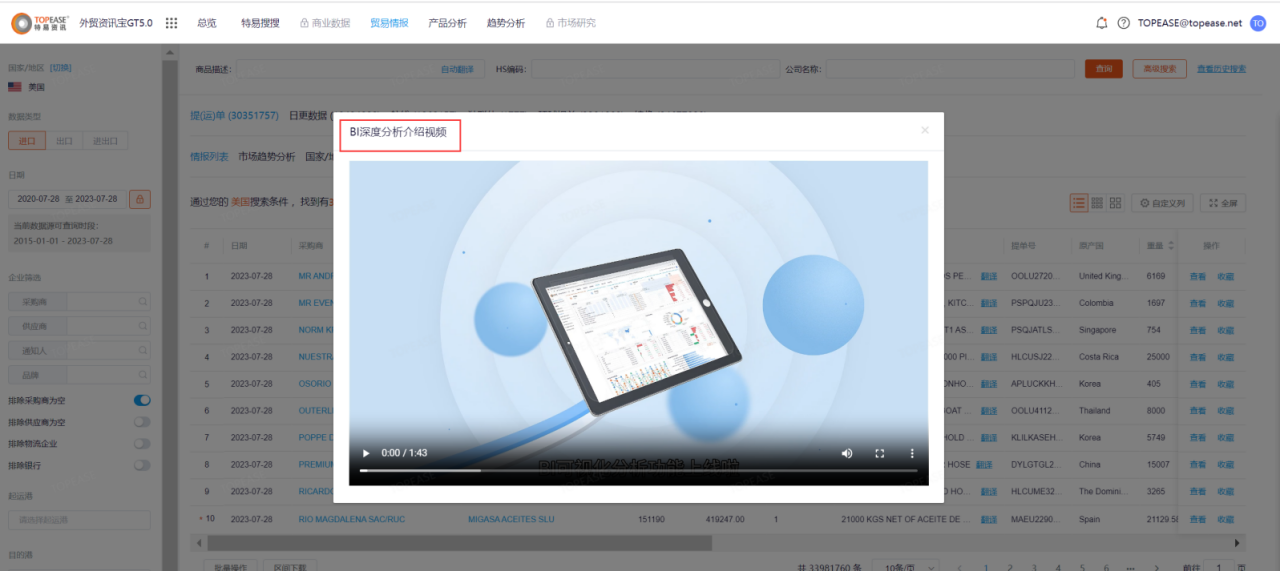Open the help question-mark icon
This screenshot has width=1280, height=571.
click(1123, 23)
